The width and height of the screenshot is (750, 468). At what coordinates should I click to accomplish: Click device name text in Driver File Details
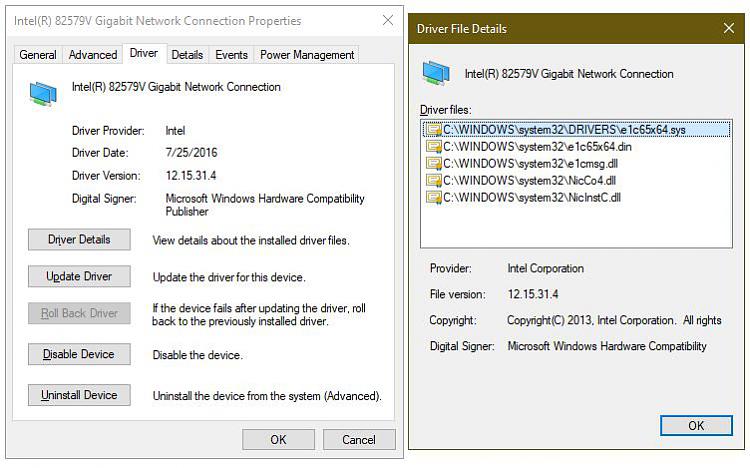click(x=569, y=74)
